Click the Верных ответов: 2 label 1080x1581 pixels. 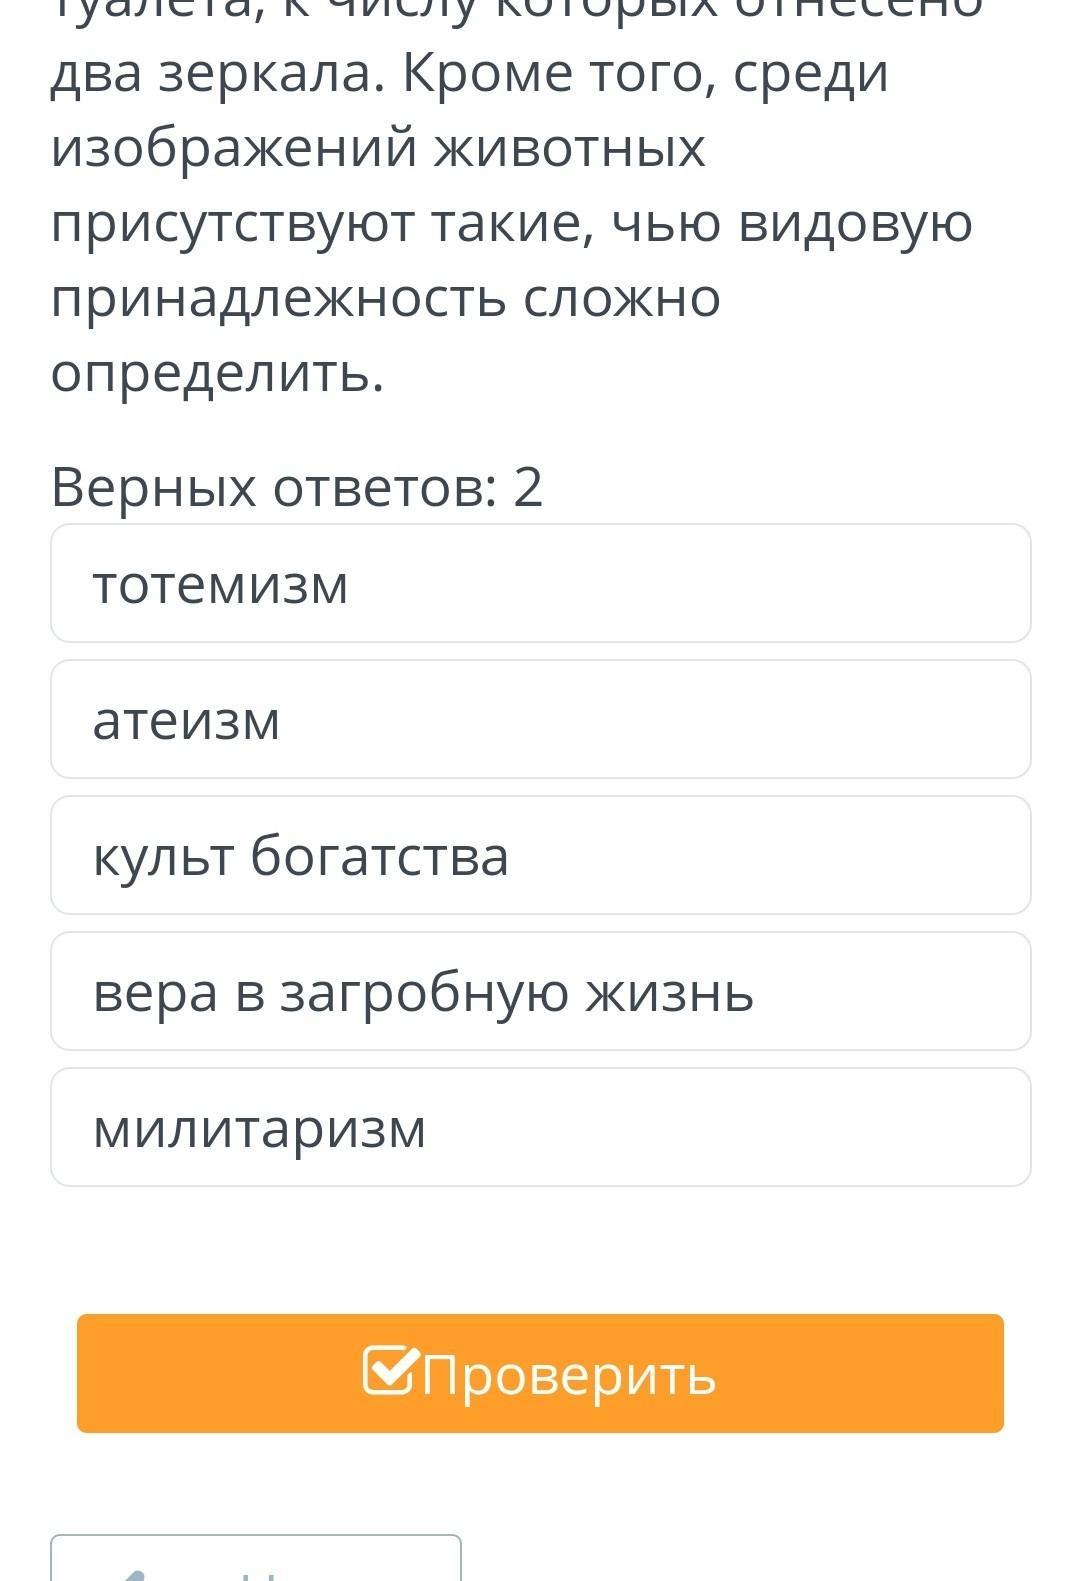(297, 488)
